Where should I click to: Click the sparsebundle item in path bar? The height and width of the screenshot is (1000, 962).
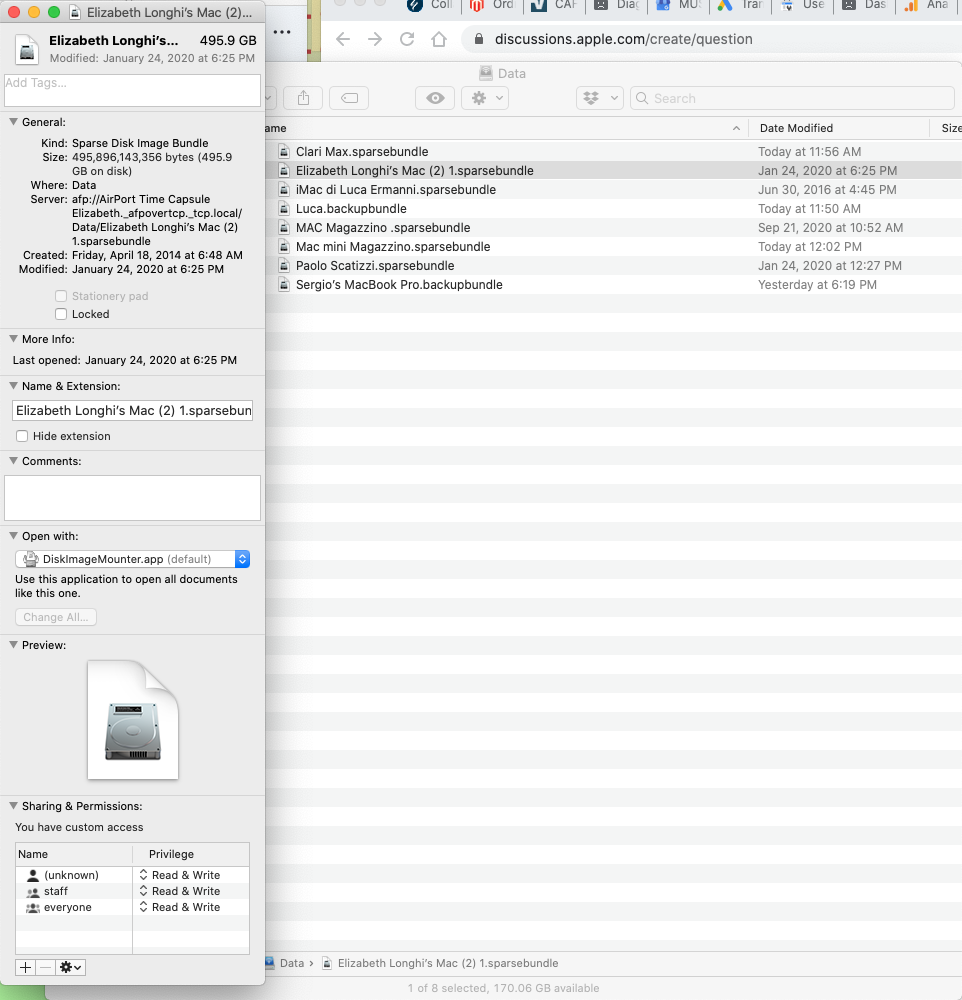448,963
